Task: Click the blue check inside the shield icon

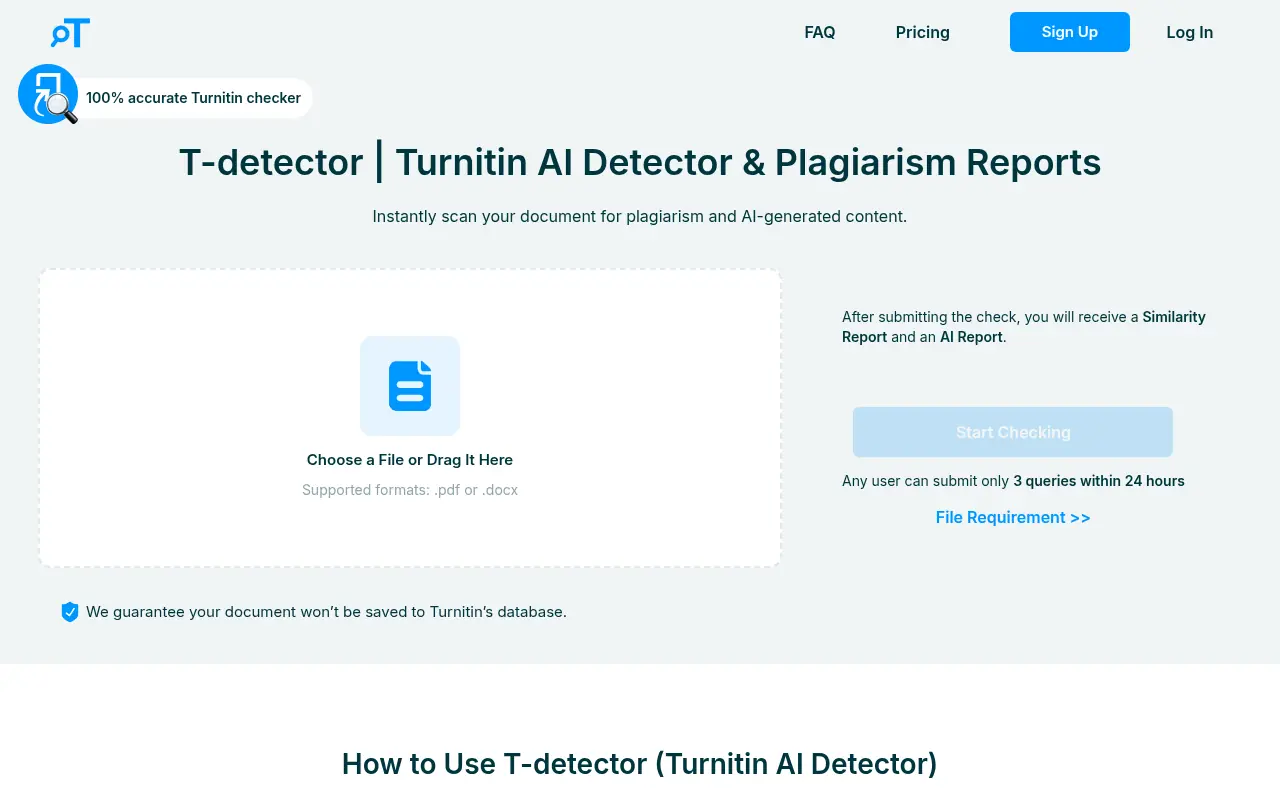Action: click(70, 612)
